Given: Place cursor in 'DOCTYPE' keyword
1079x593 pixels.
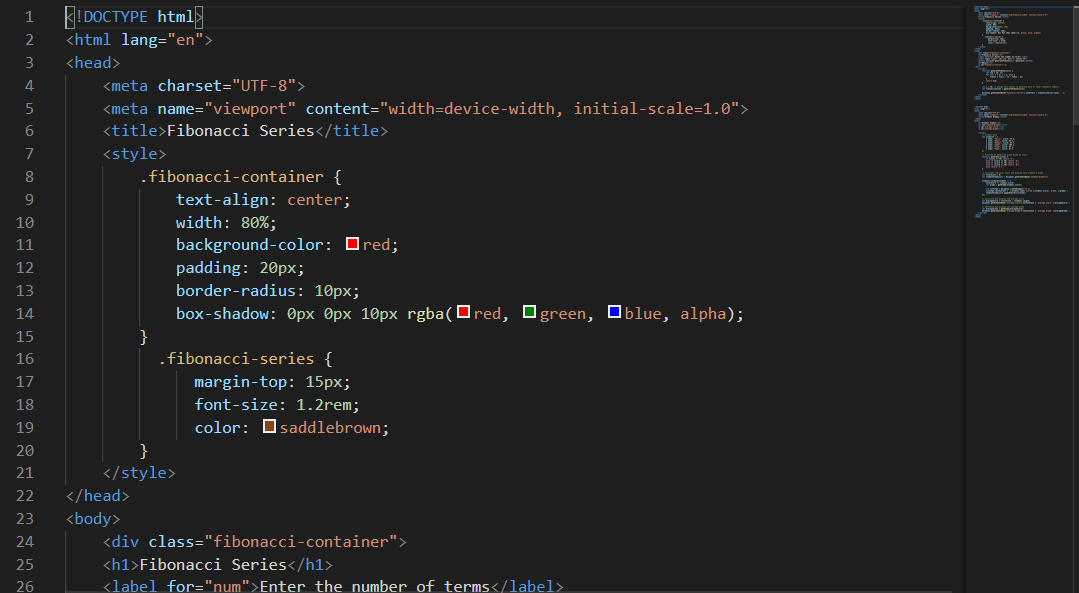Looking at the screenshot, I should point(116,17).
